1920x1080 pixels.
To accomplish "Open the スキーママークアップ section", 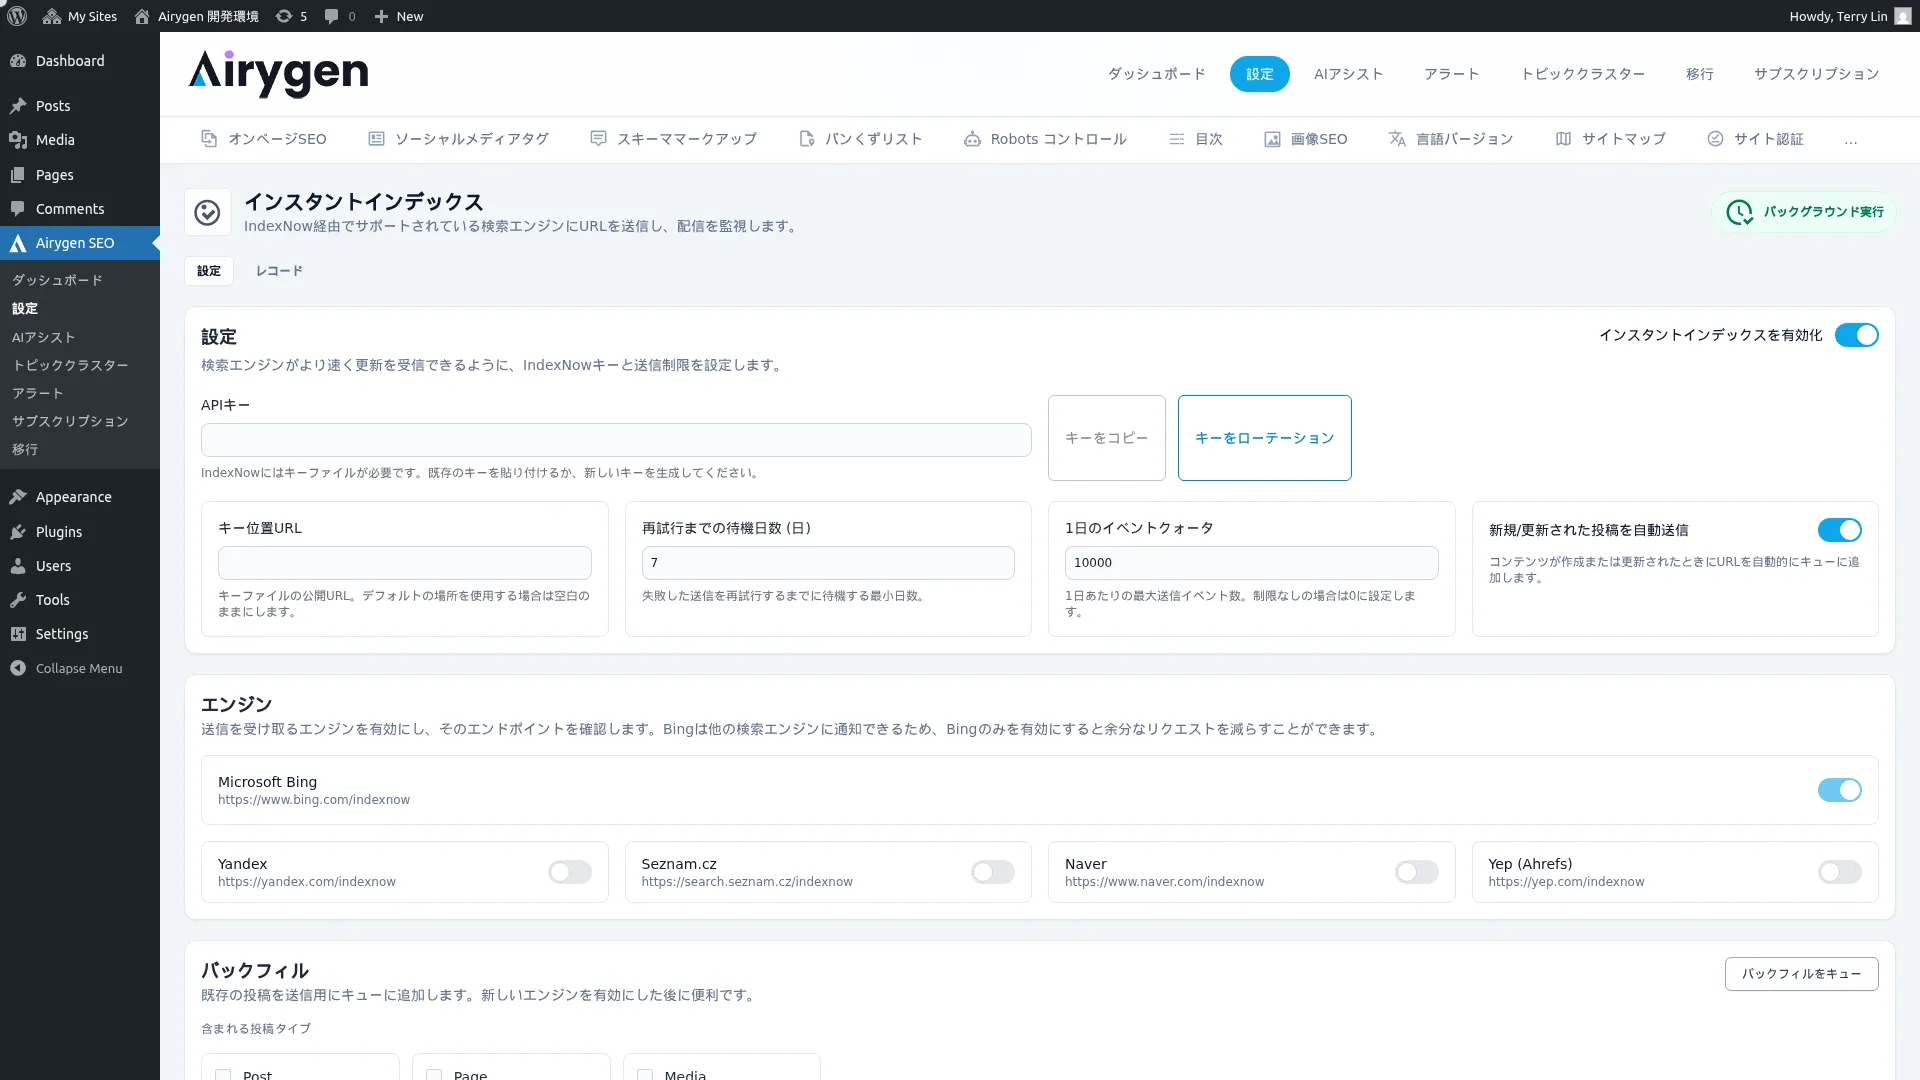I will tap(673, 139).
